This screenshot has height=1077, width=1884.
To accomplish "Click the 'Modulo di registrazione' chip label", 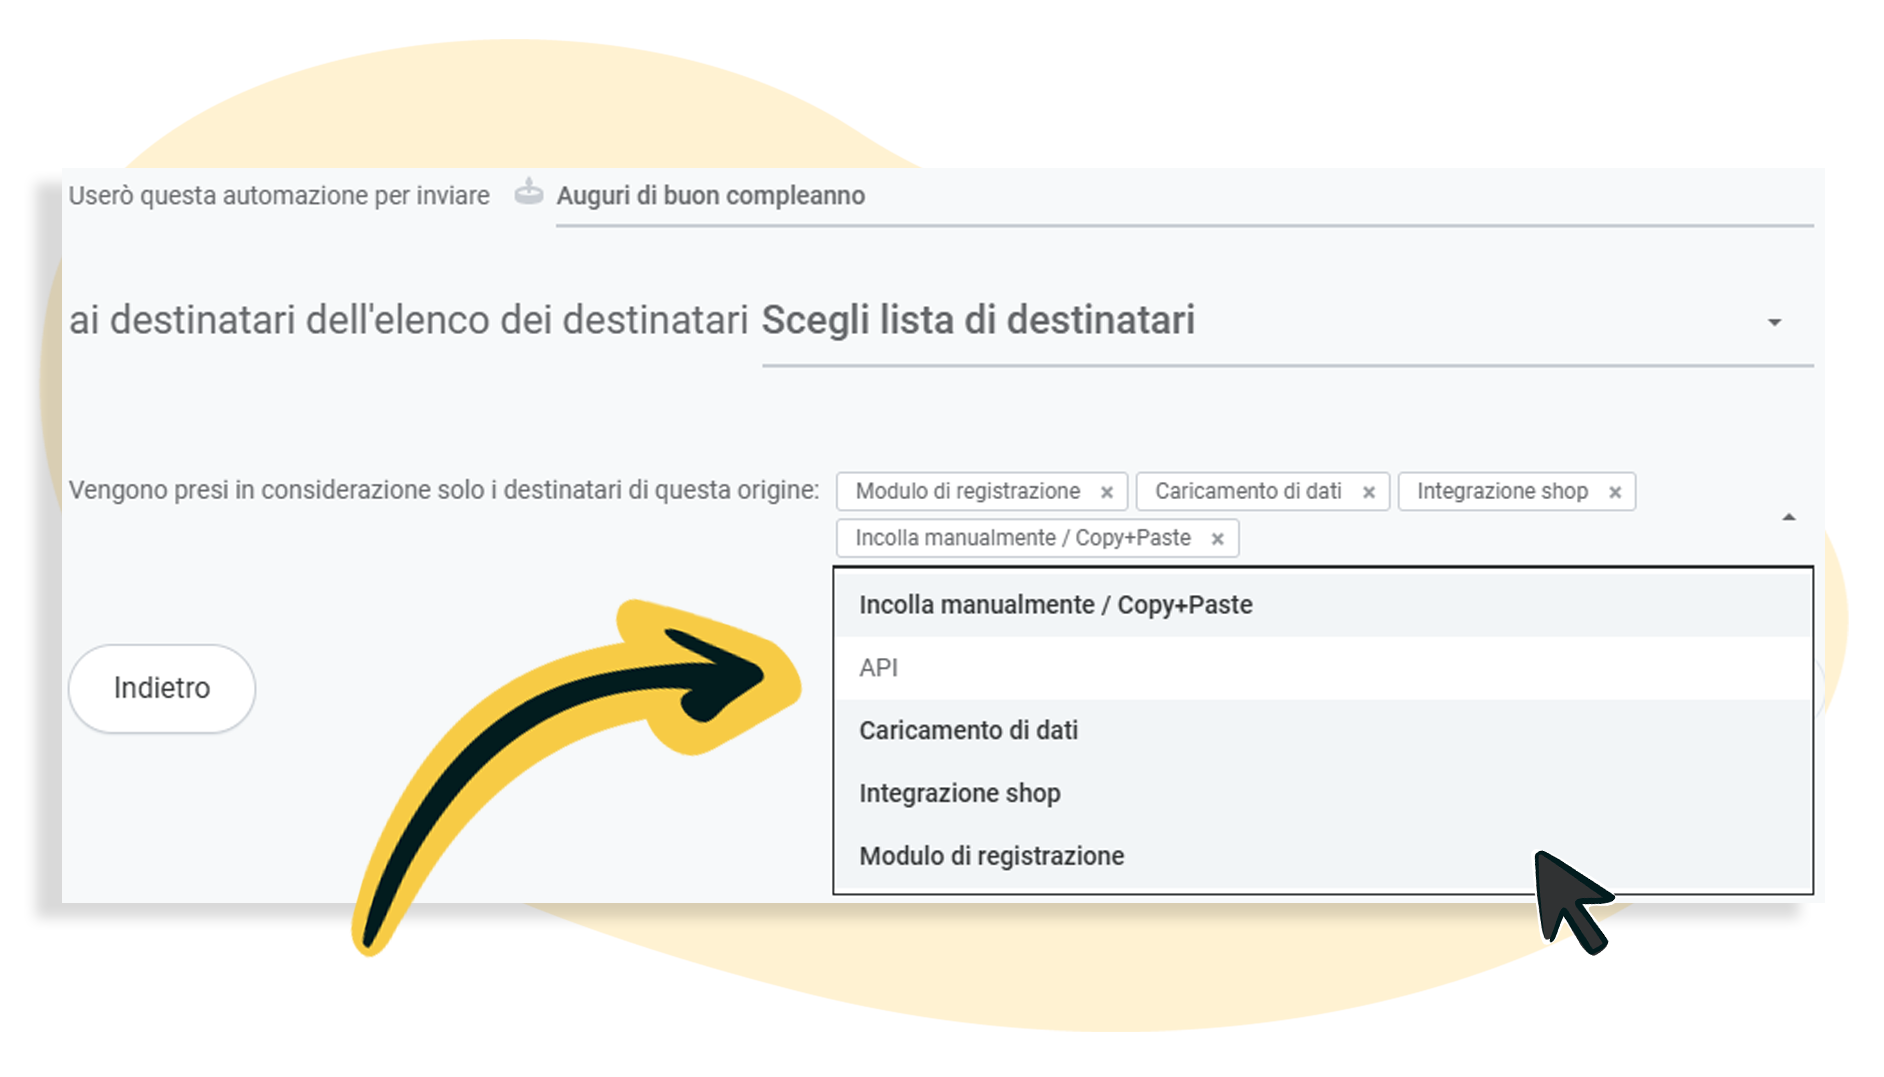I will (x=967, y=491).
